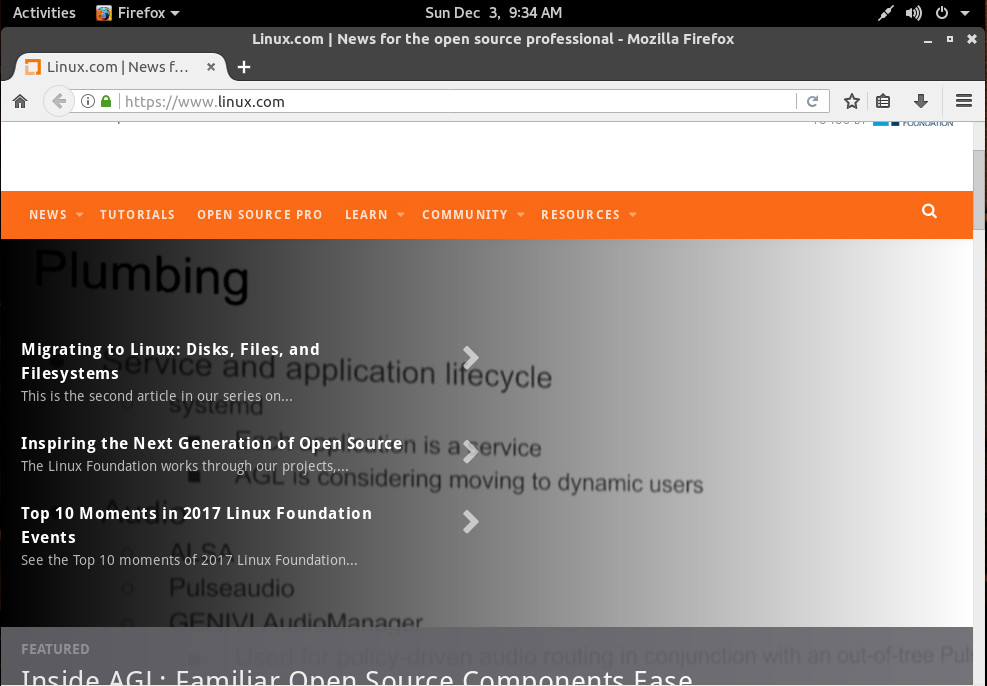Screen dimensions: 987x686
Task: Close the Linux.com tab
Action: [211, 67]
